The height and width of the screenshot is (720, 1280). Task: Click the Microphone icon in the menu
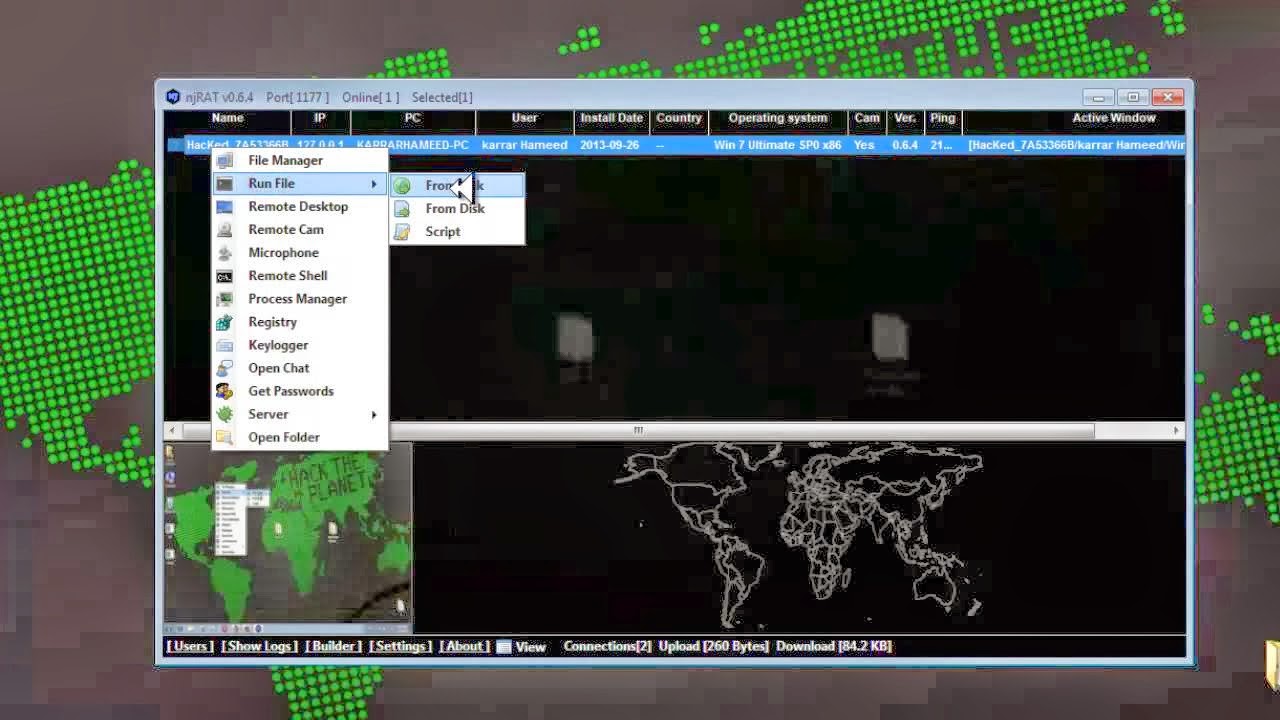(225, 253)
